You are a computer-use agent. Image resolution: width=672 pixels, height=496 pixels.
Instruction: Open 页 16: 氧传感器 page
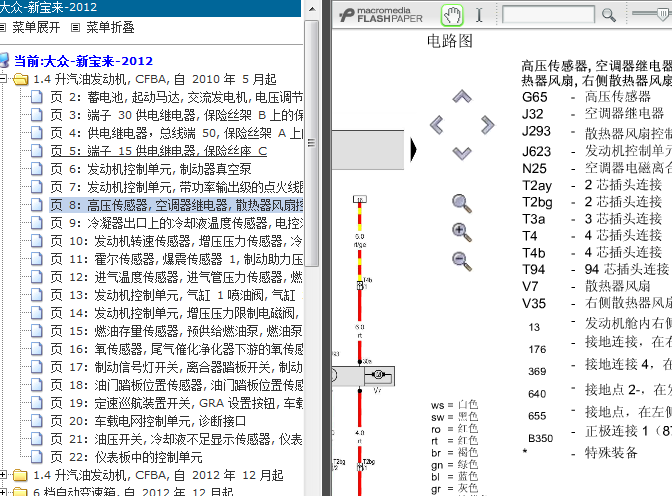(177, 349)
